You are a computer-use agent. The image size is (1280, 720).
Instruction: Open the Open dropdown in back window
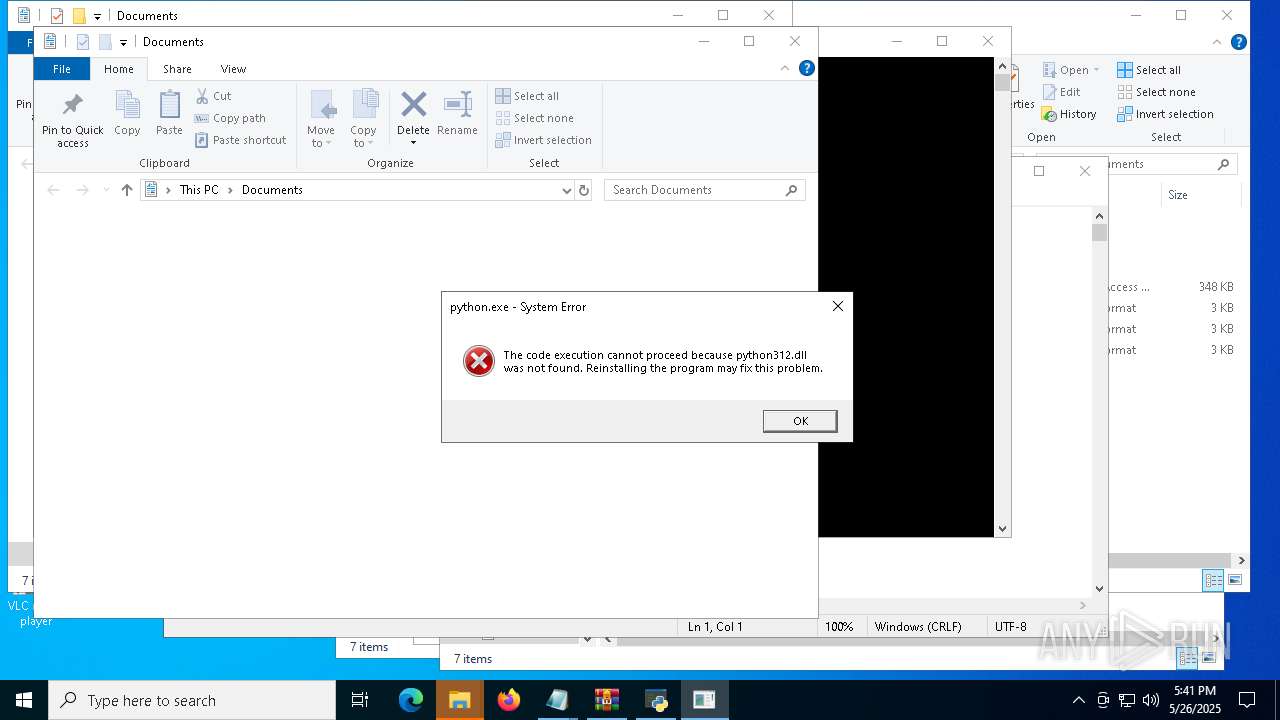1071,70
